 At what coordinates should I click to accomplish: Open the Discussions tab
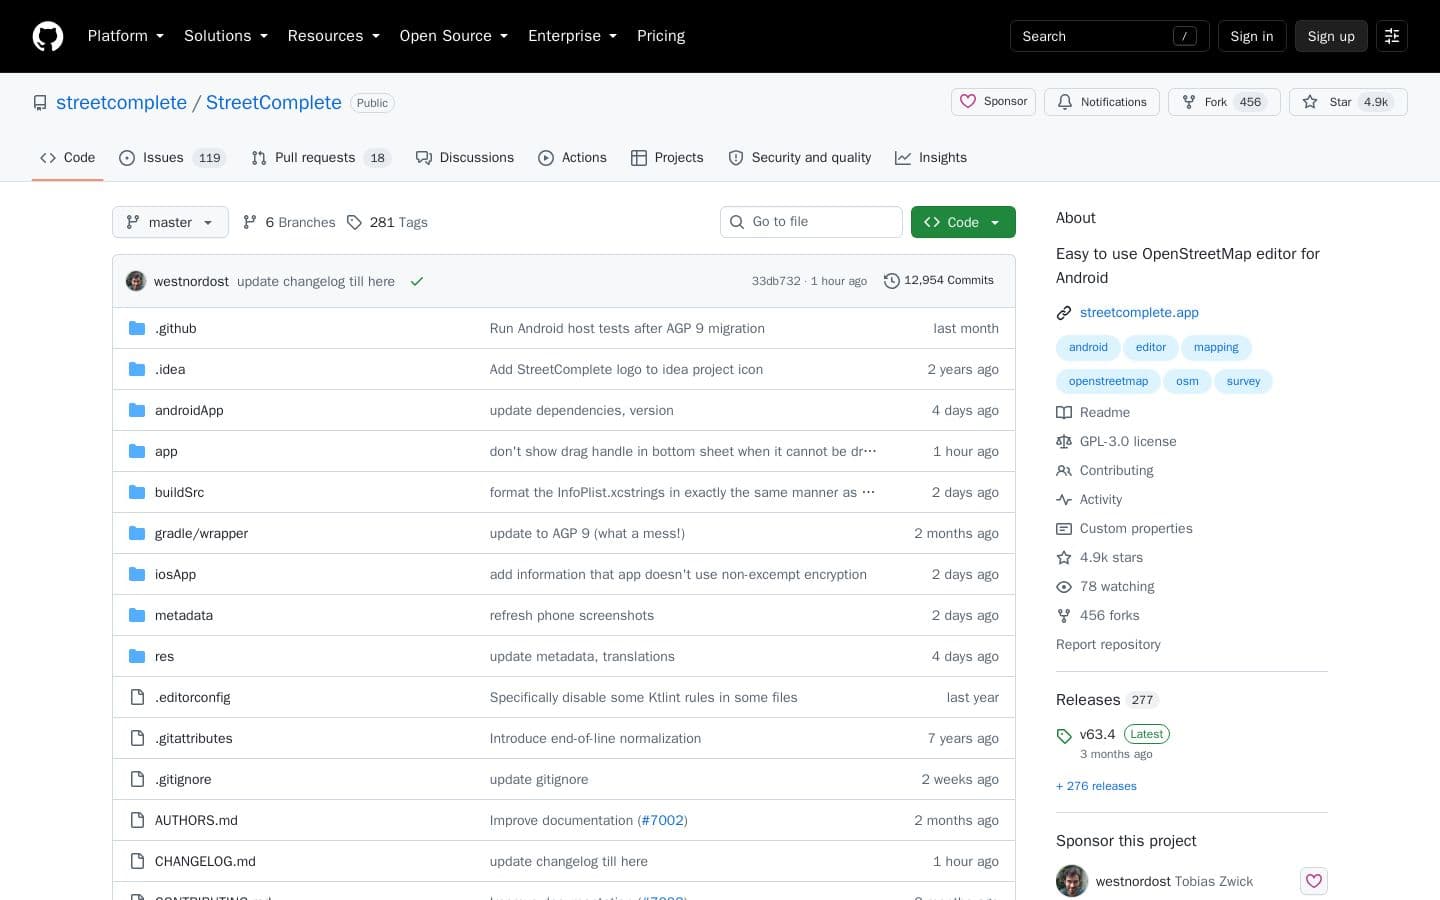tap(465, 158)
